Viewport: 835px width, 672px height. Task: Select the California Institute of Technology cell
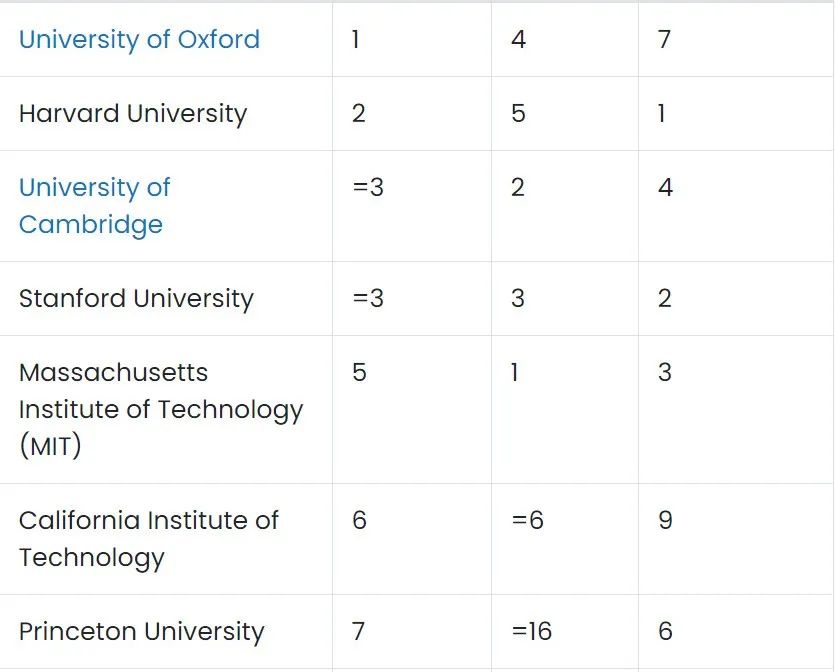click(x=148, y=539)
